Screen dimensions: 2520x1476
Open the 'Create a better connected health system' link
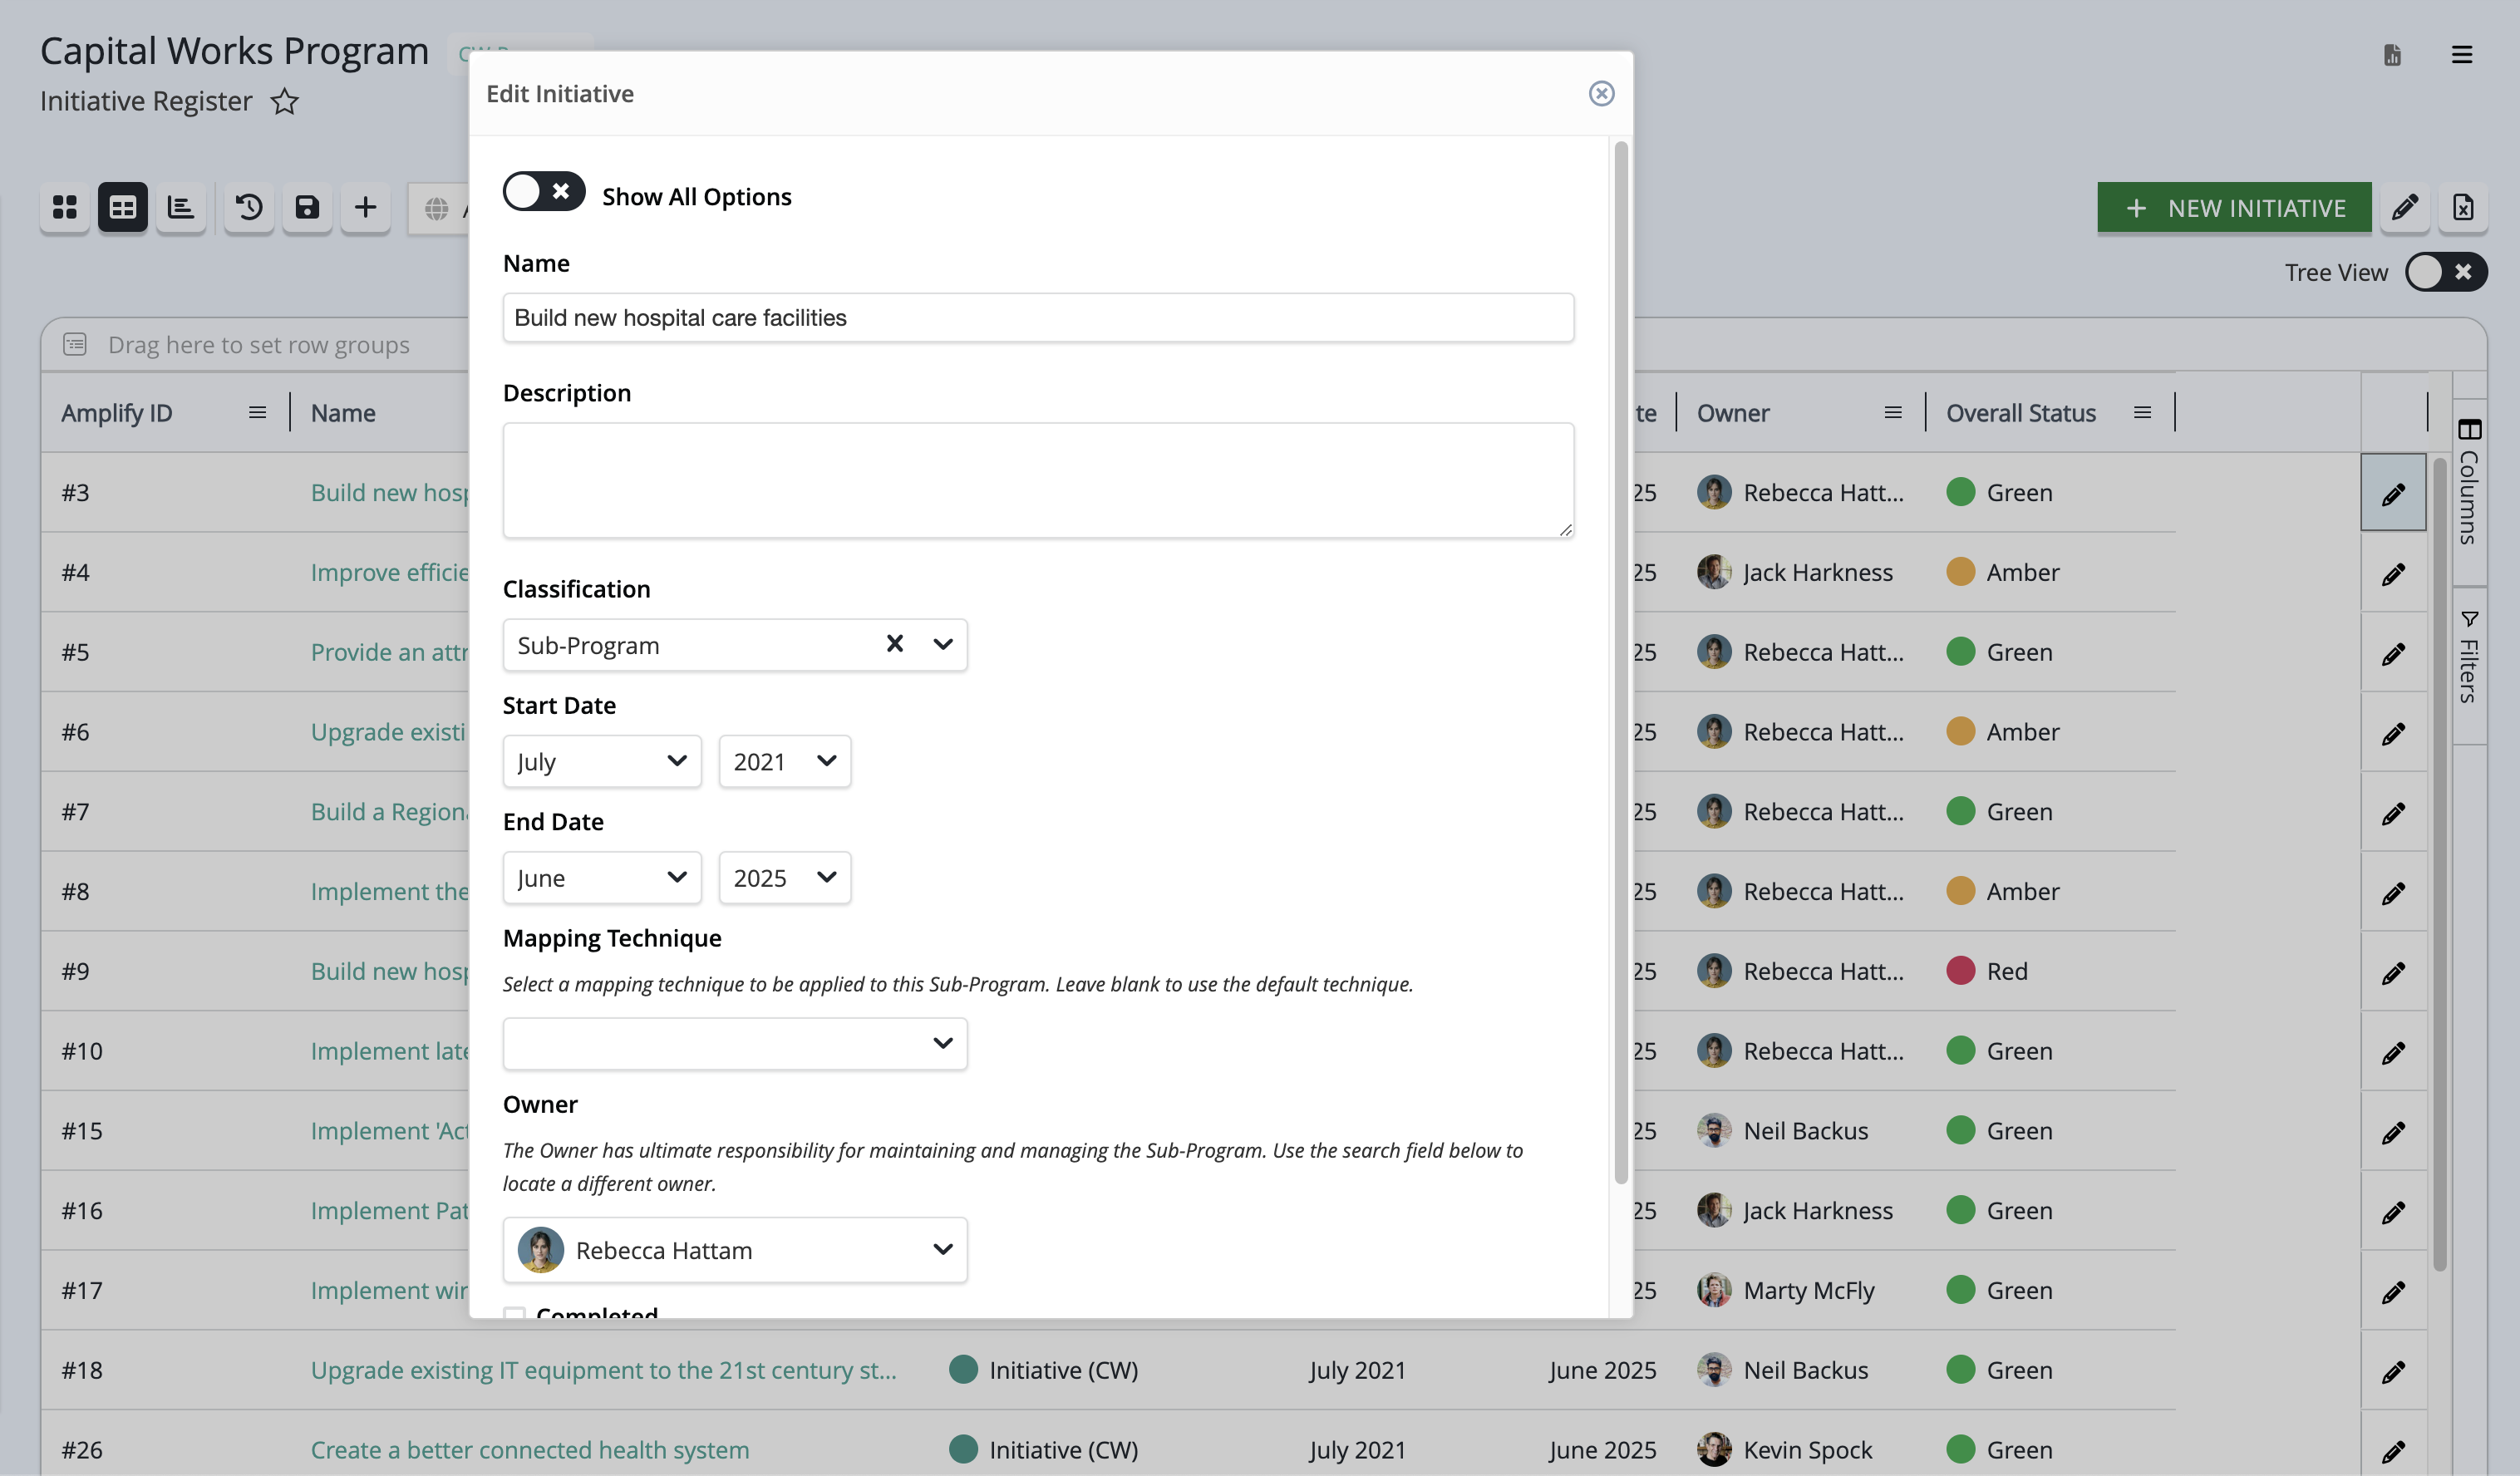[530, 1450]
